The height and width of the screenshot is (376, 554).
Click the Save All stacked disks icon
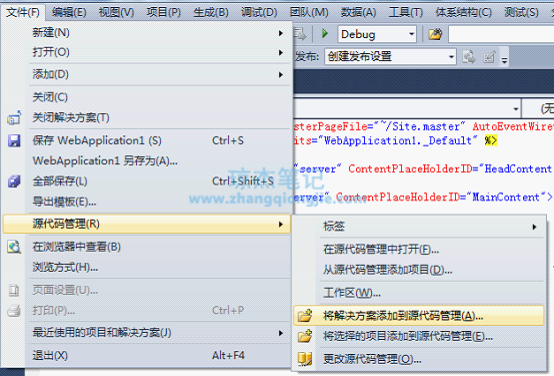click(14, 181)
